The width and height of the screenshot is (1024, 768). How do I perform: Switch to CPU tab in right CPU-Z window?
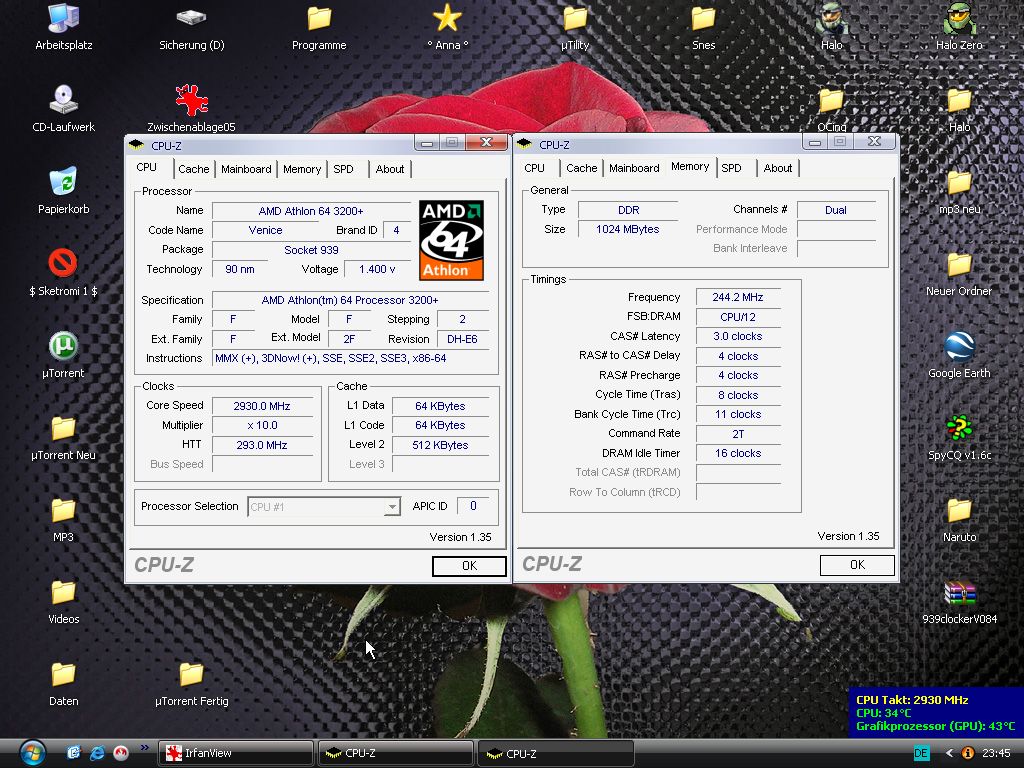pos(534,168)
